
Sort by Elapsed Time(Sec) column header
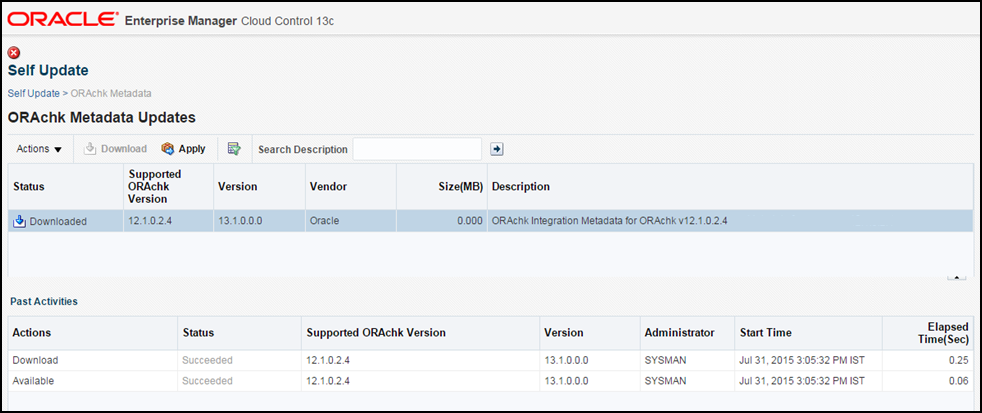pyautogui.click(x=928, y=333)
